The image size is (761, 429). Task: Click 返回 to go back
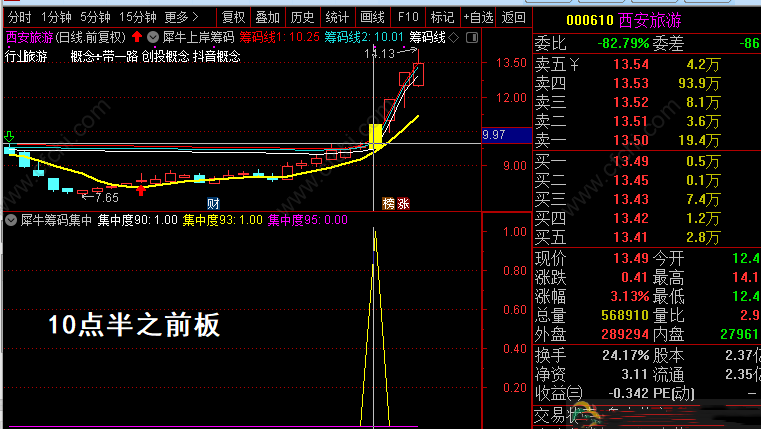pos(513,18)
